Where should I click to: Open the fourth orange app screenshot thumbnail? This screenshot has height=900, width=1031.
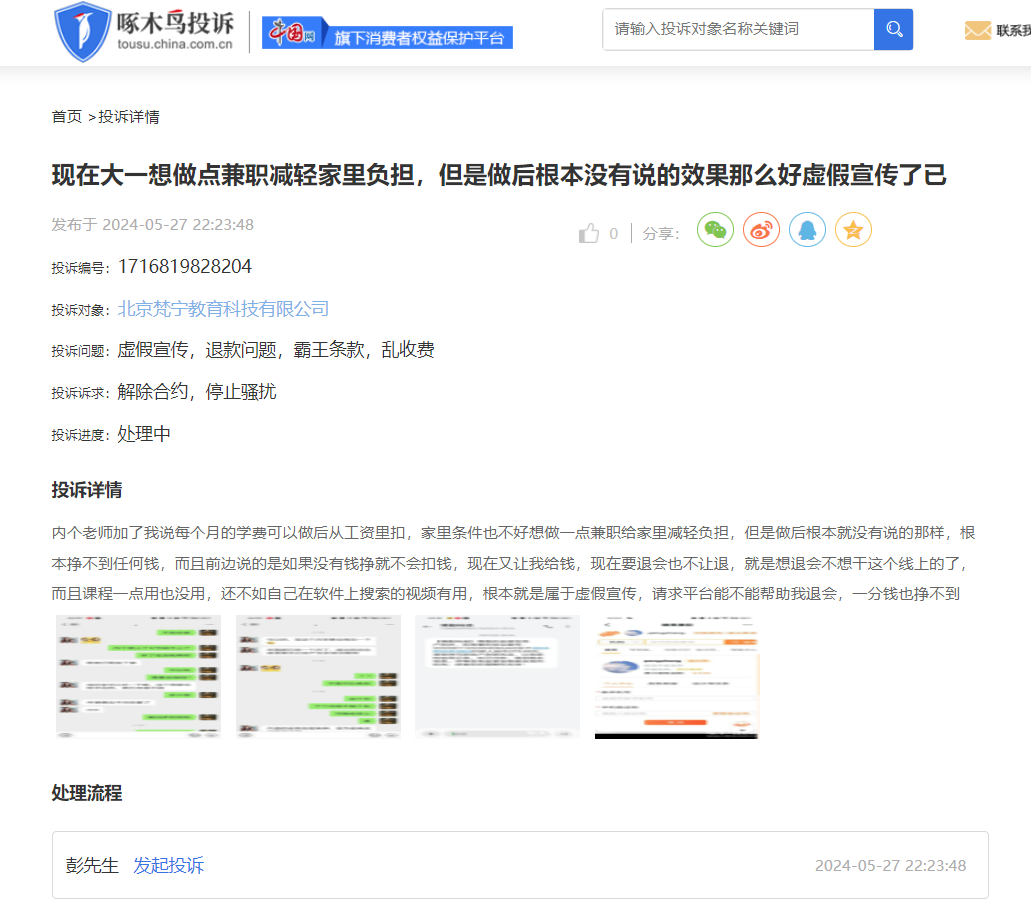[x=677, y=677]
